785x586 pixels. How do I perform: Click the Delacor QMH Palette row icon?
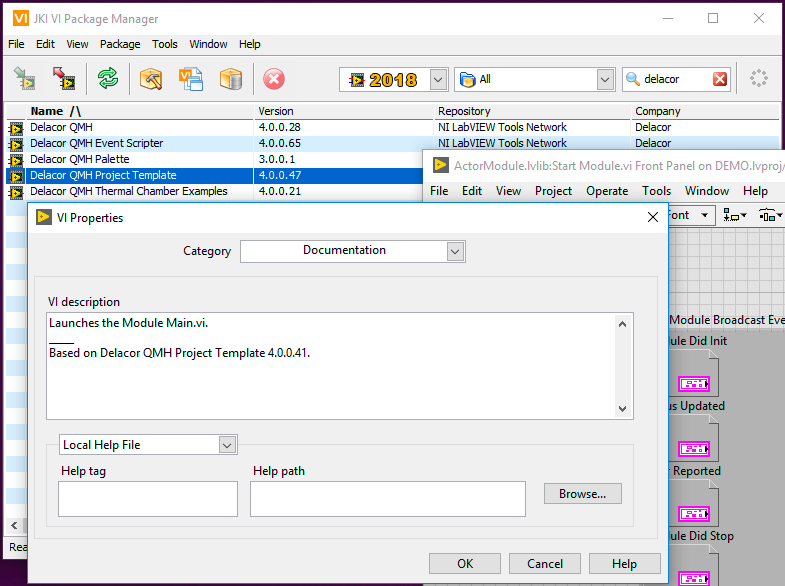16,160
